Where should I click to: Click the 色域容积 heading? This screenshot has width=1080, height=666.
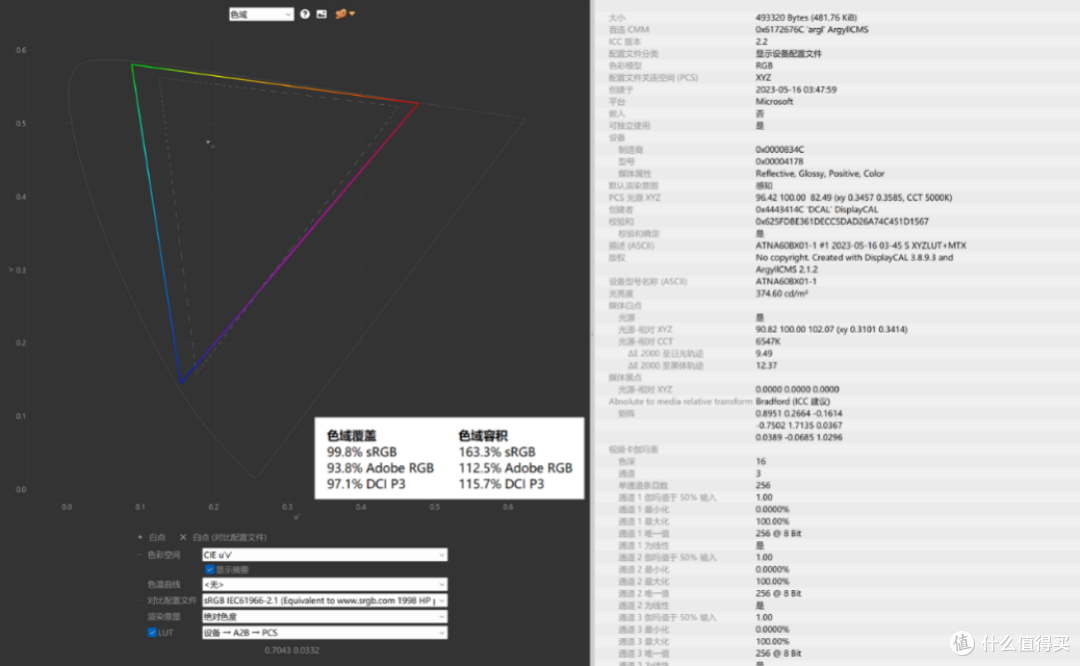(x=483, y=435)
